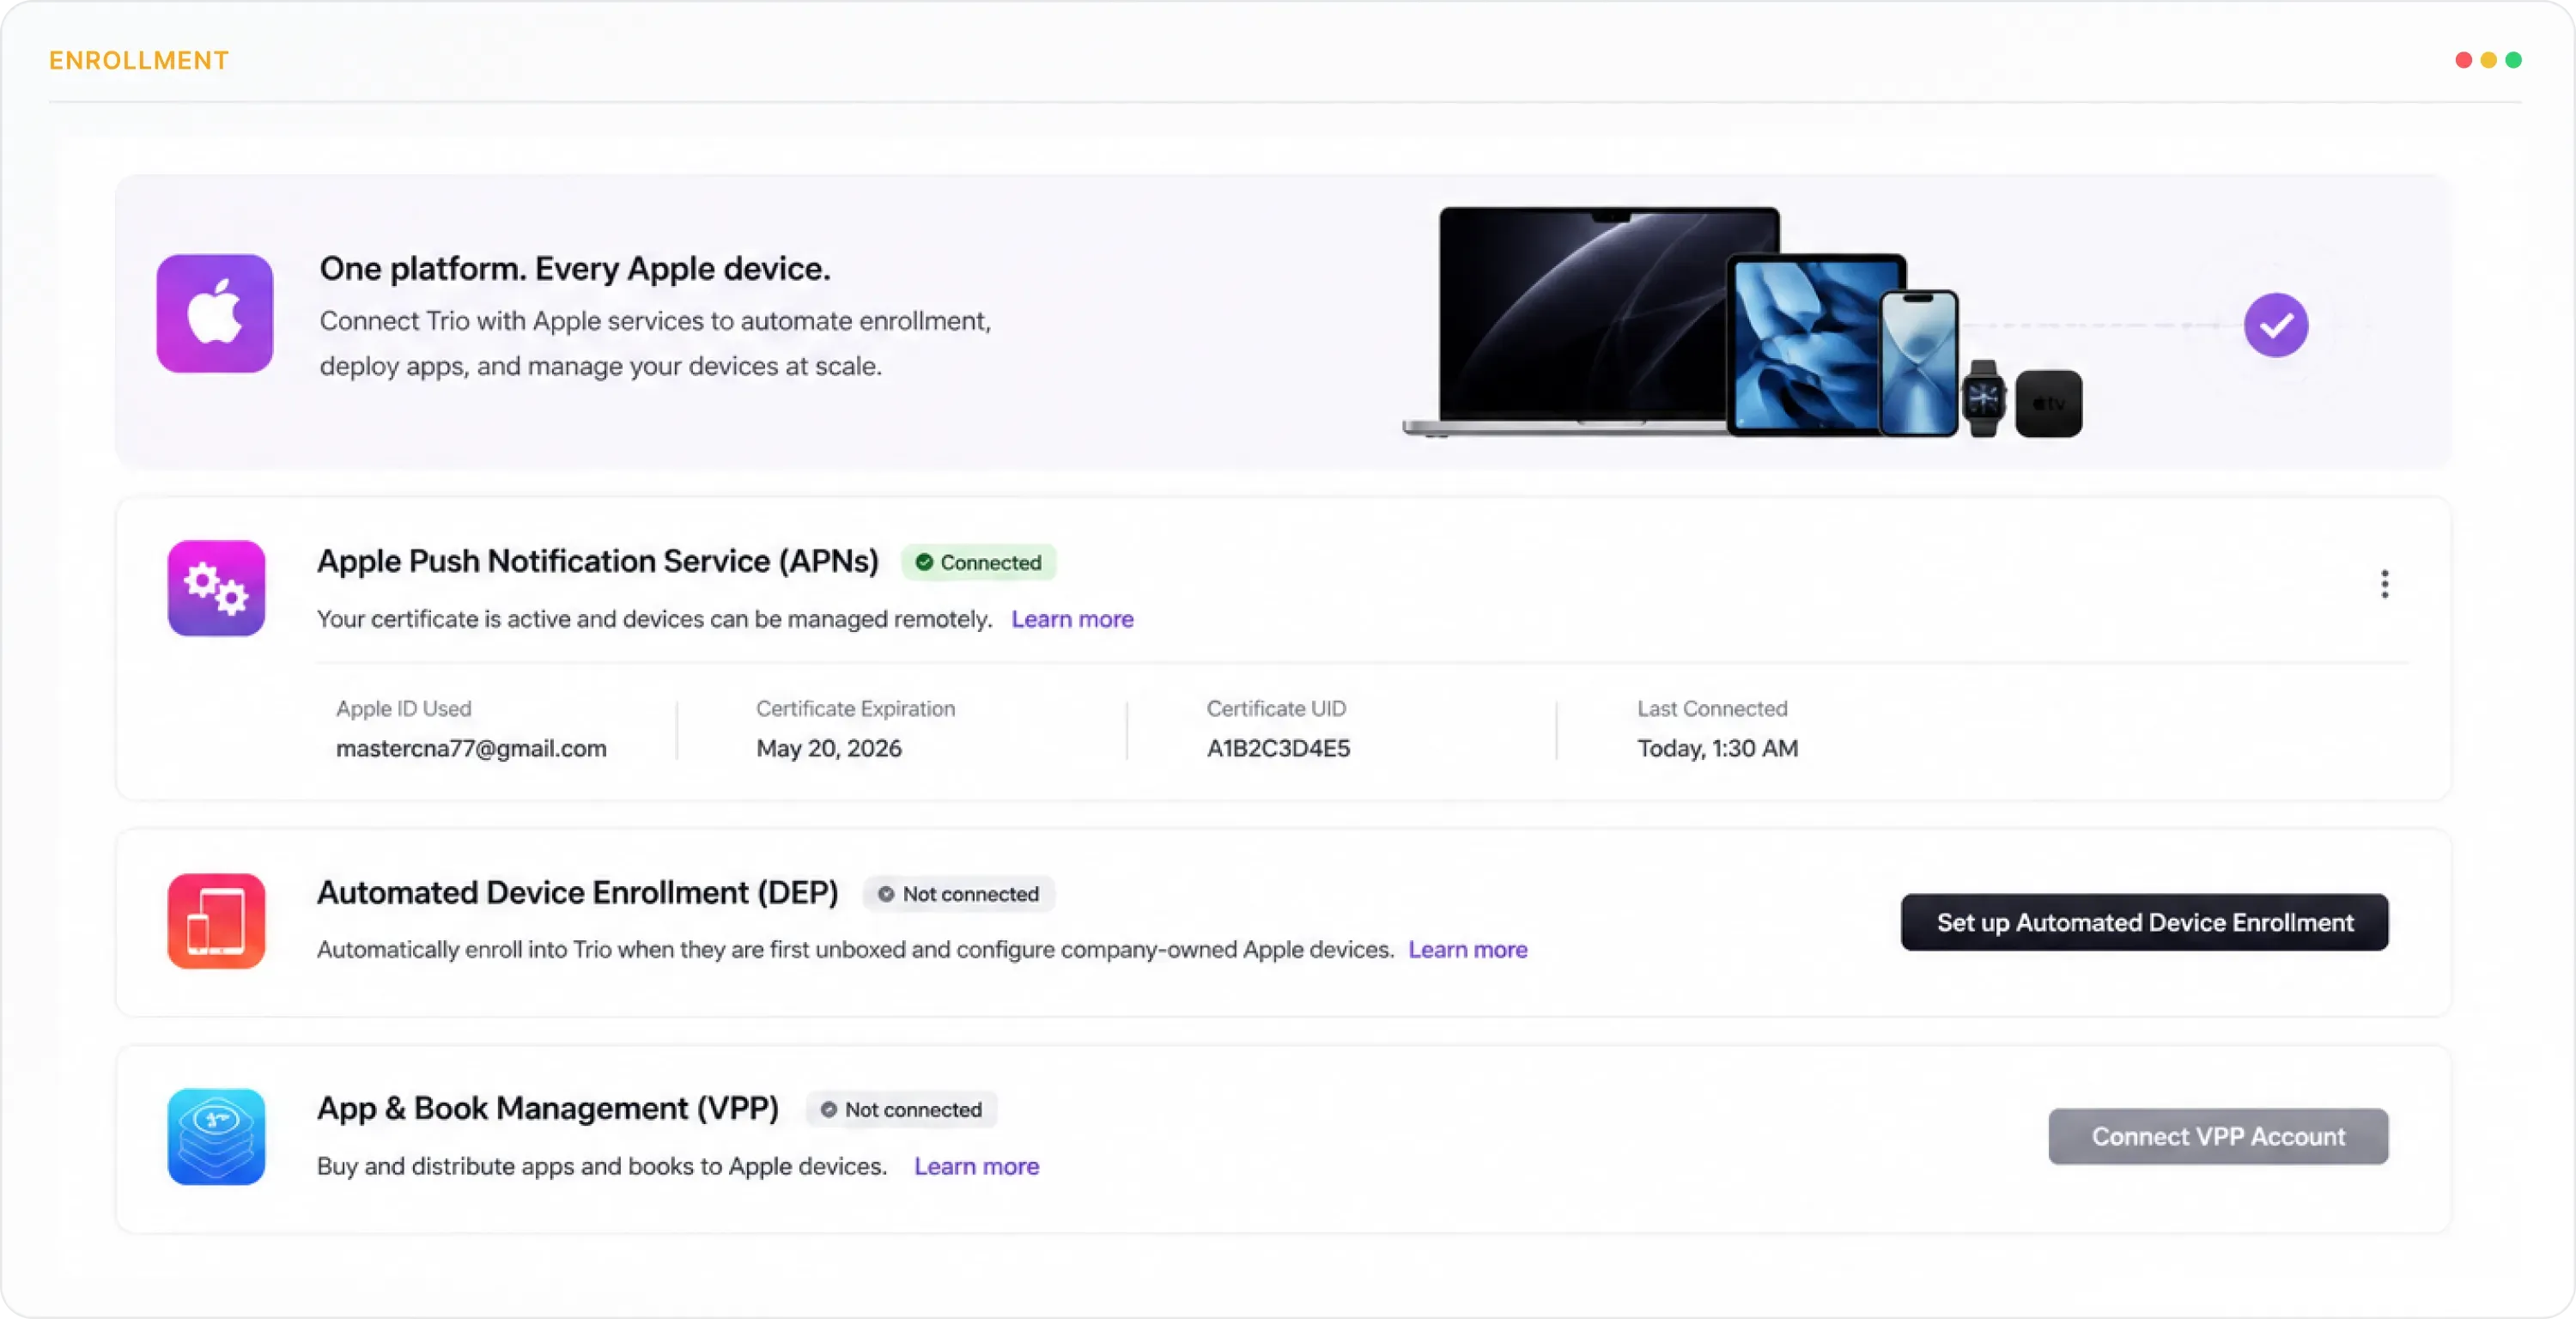Viewport: 2576px width, 1319px height.
Task: Click the Apple devices lineup image
Action: (1741, 322)
